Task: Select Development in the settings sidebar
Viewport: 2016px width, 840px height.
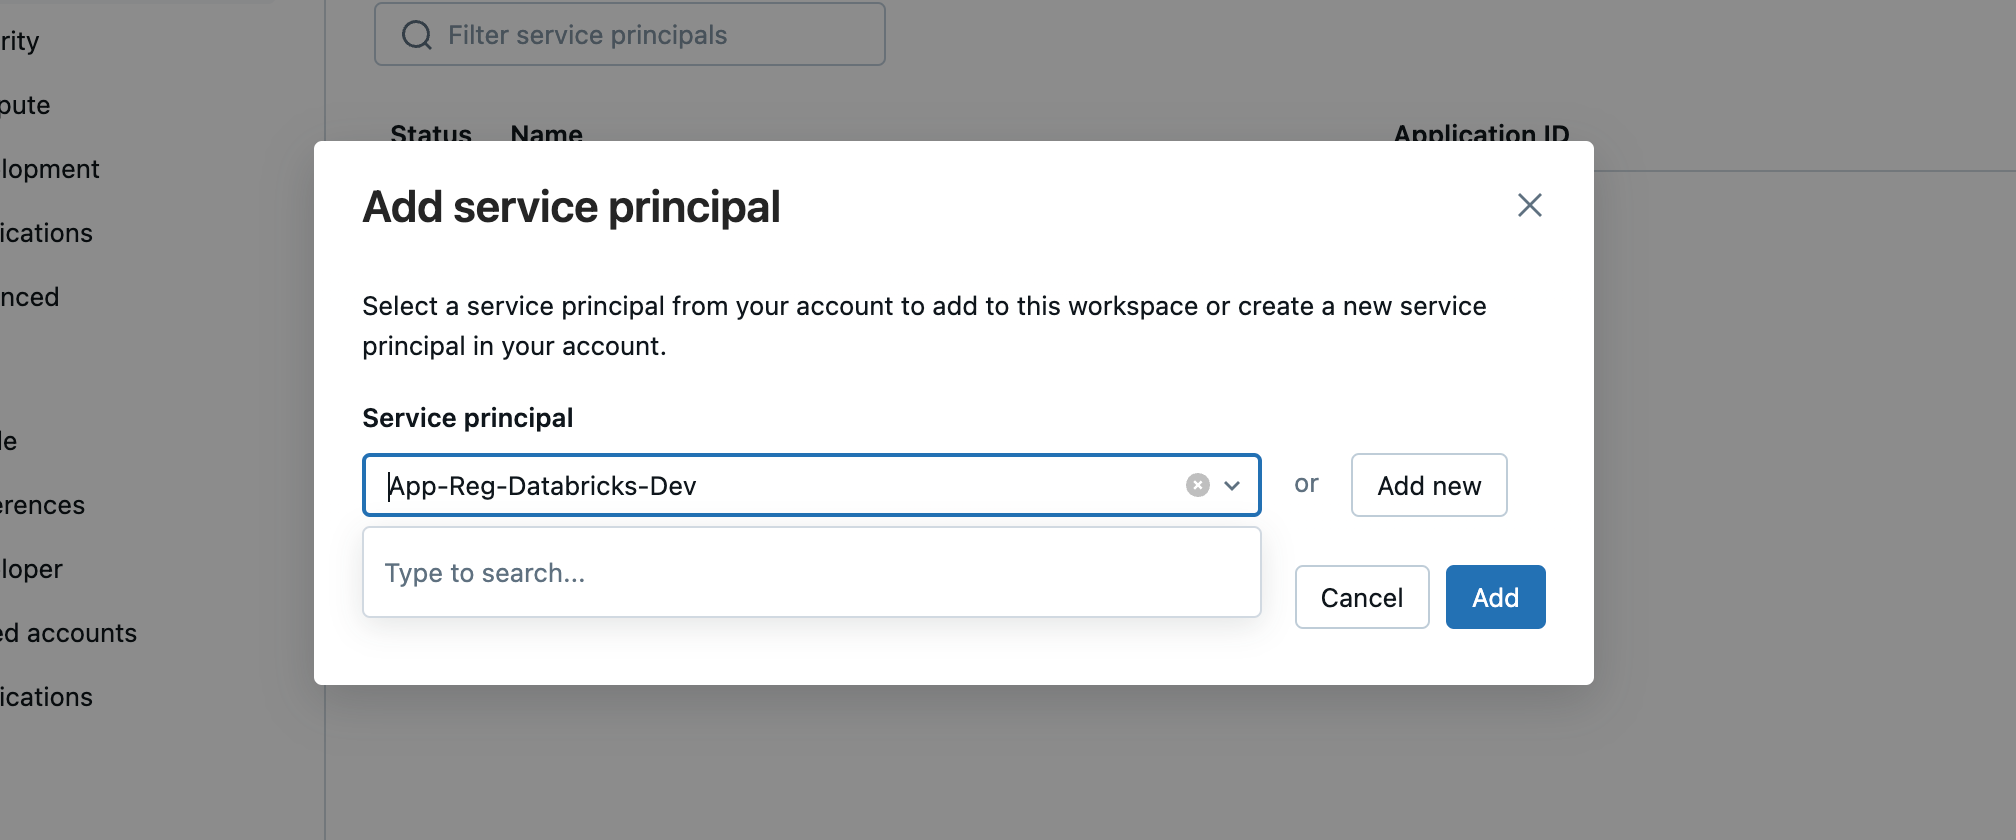Action: [50, 169]
